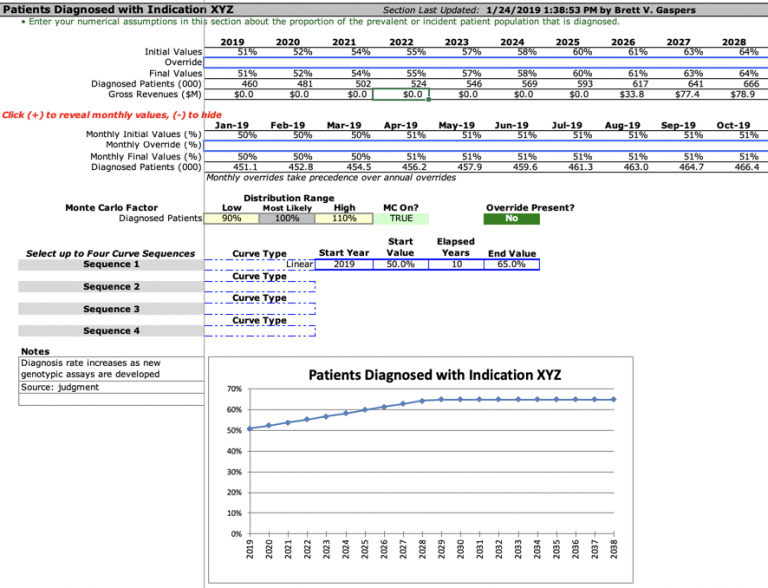Click the Low distribution range 90% cell
The width and height of the screenshot is (768, 588).
231,218
